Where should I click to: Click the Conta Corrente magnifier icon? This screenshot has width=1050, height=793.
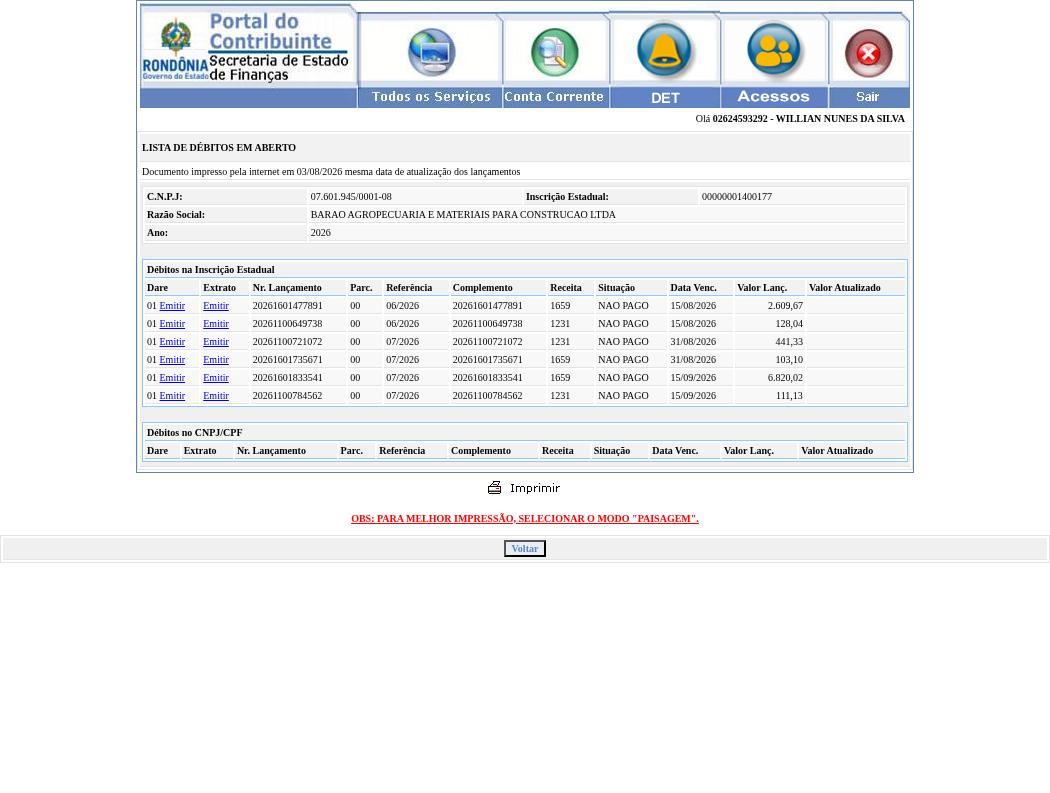[554, 52]
